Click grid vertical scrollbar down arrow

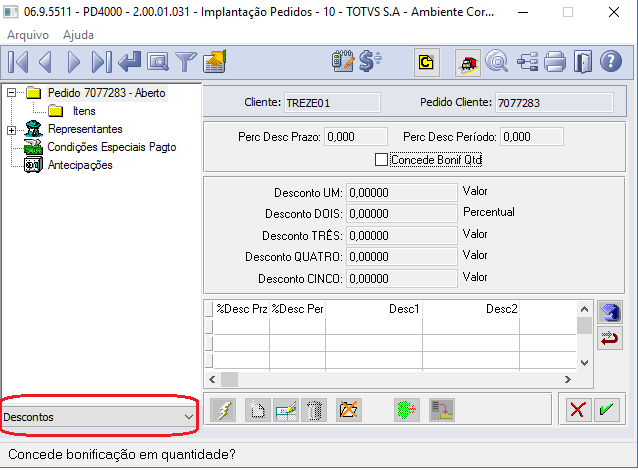coord(584,363)
